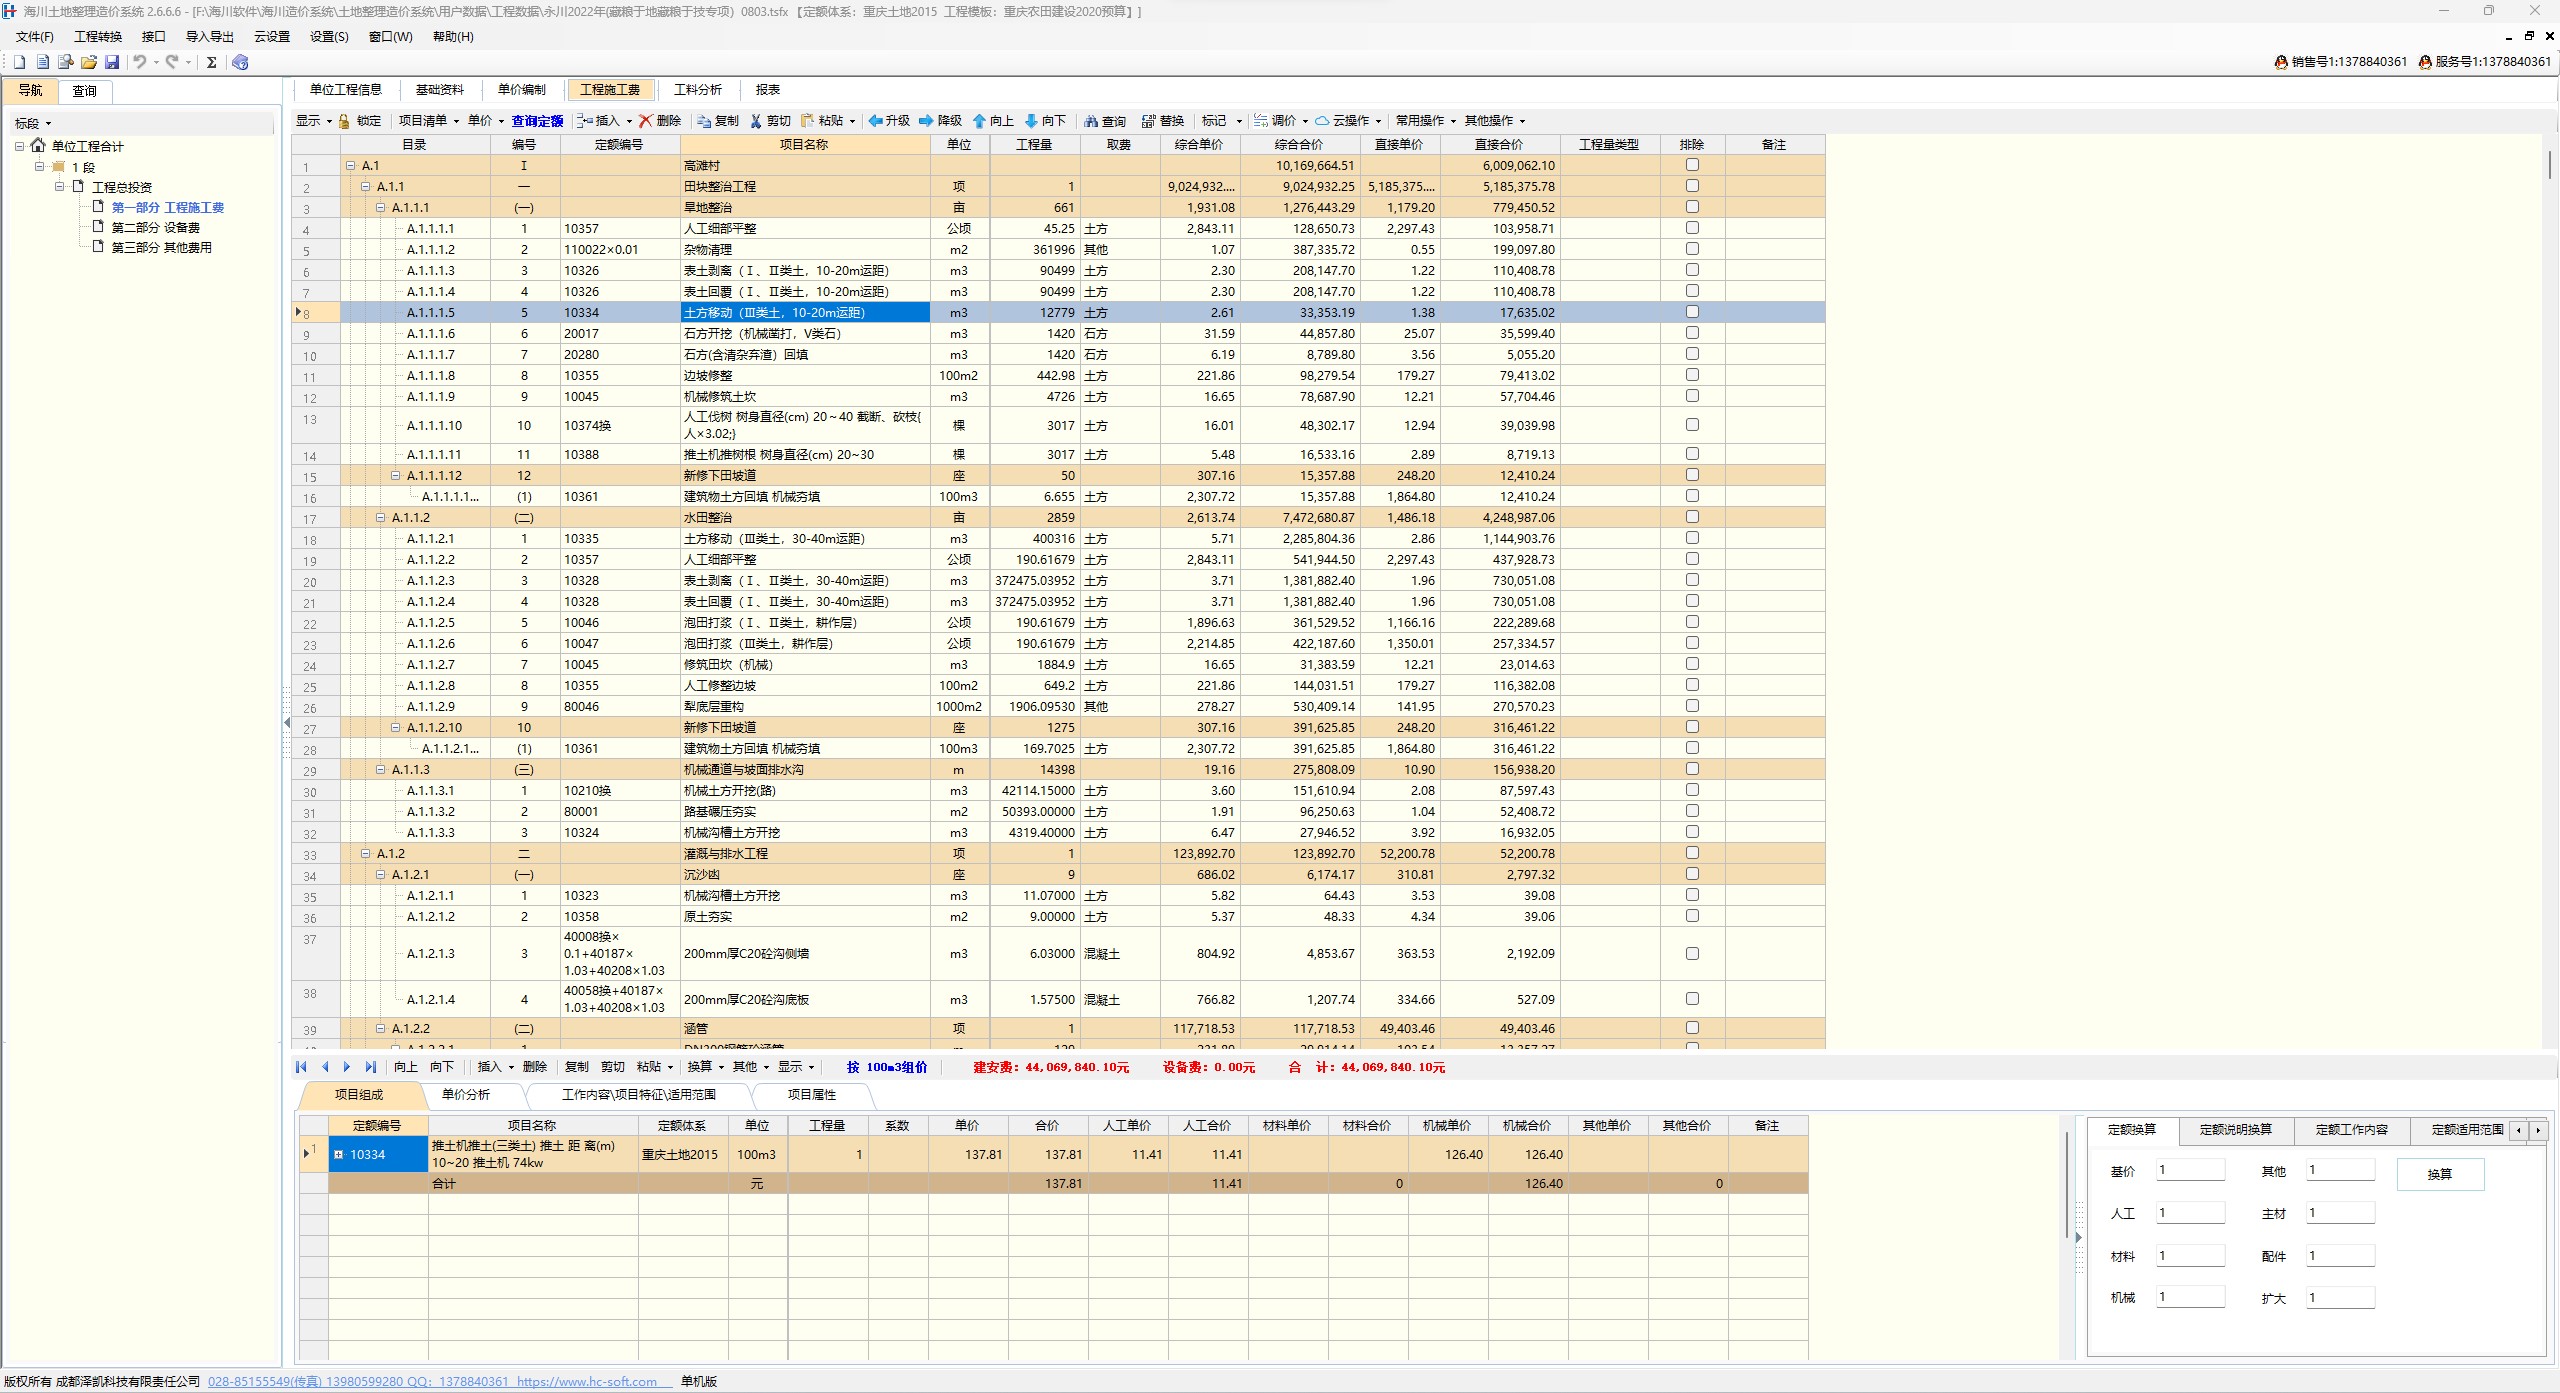Demote the row with the 降级 right arrow
The image size is (2560, 1393).
[926, 121]
